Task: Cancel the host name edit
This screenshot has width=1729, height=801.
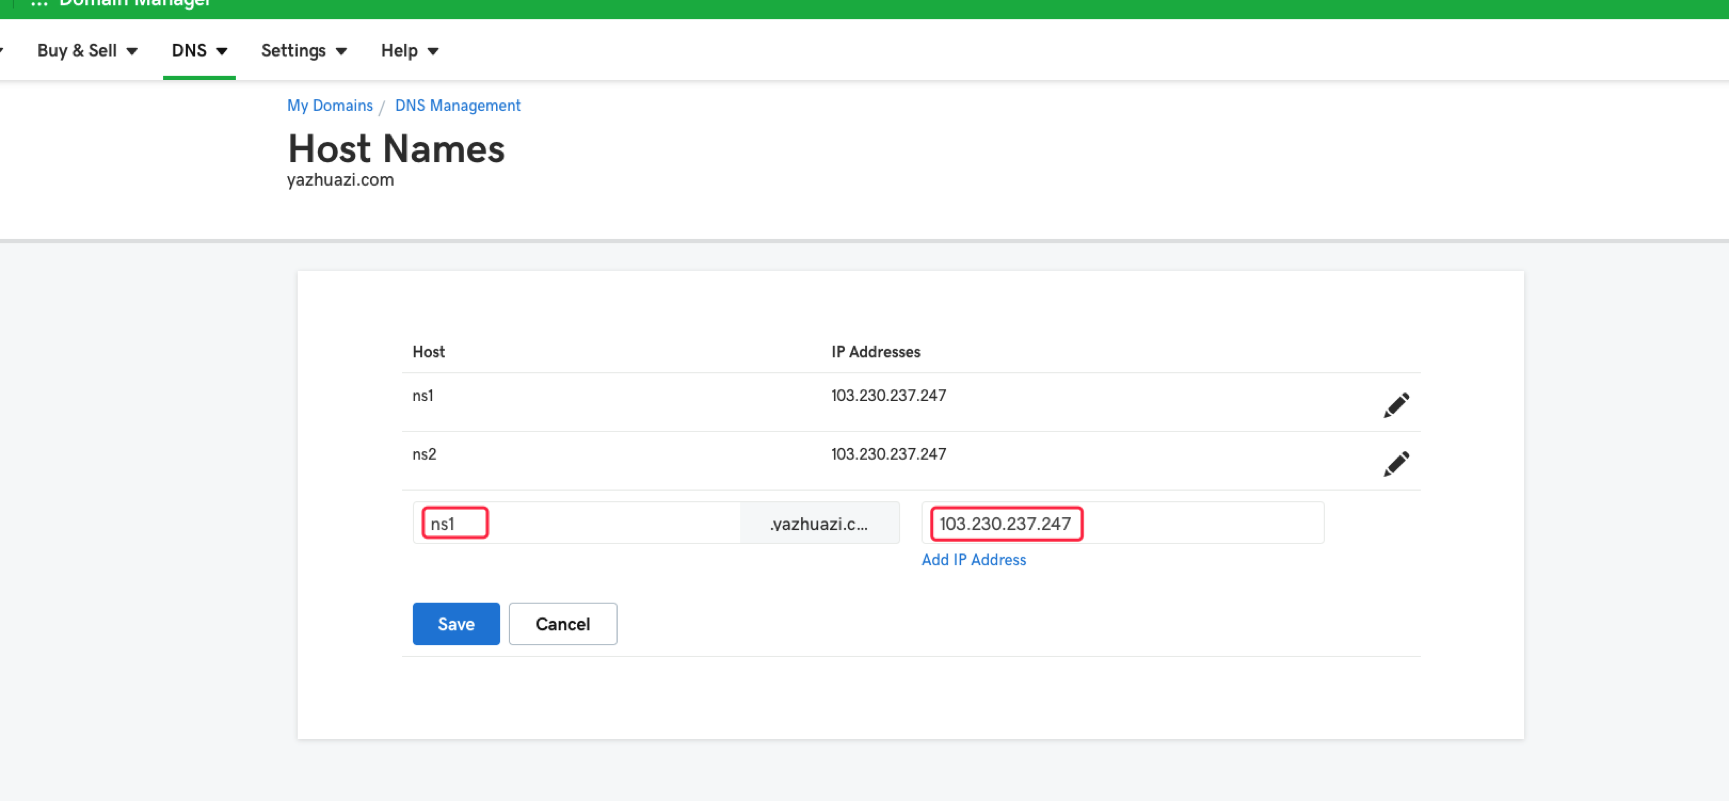Action: 562,624
